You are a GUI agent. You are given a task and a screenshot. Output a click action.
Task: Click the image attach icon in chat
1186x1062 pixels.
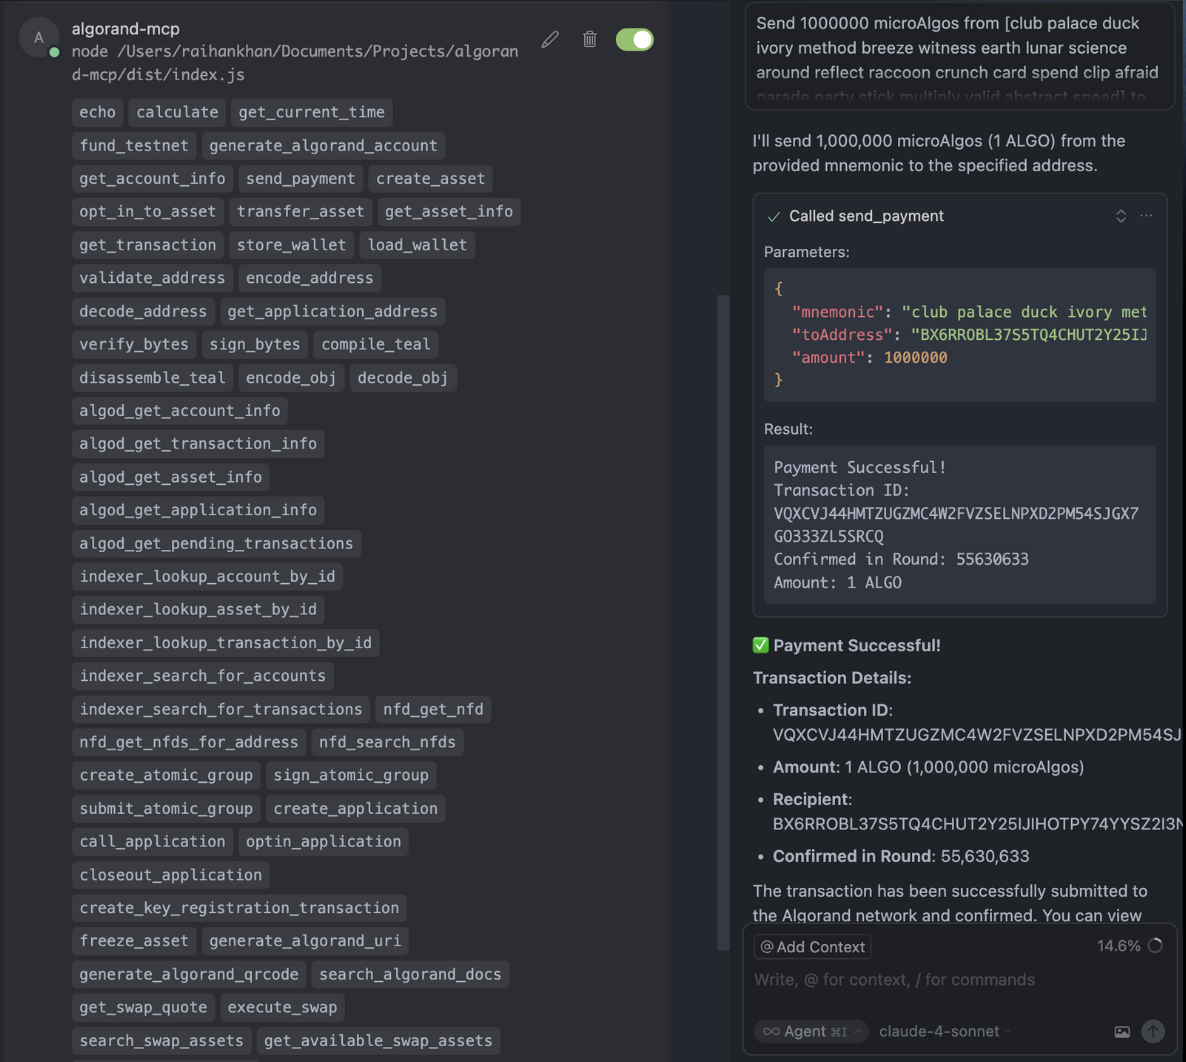click(x=1122, y=1032)
